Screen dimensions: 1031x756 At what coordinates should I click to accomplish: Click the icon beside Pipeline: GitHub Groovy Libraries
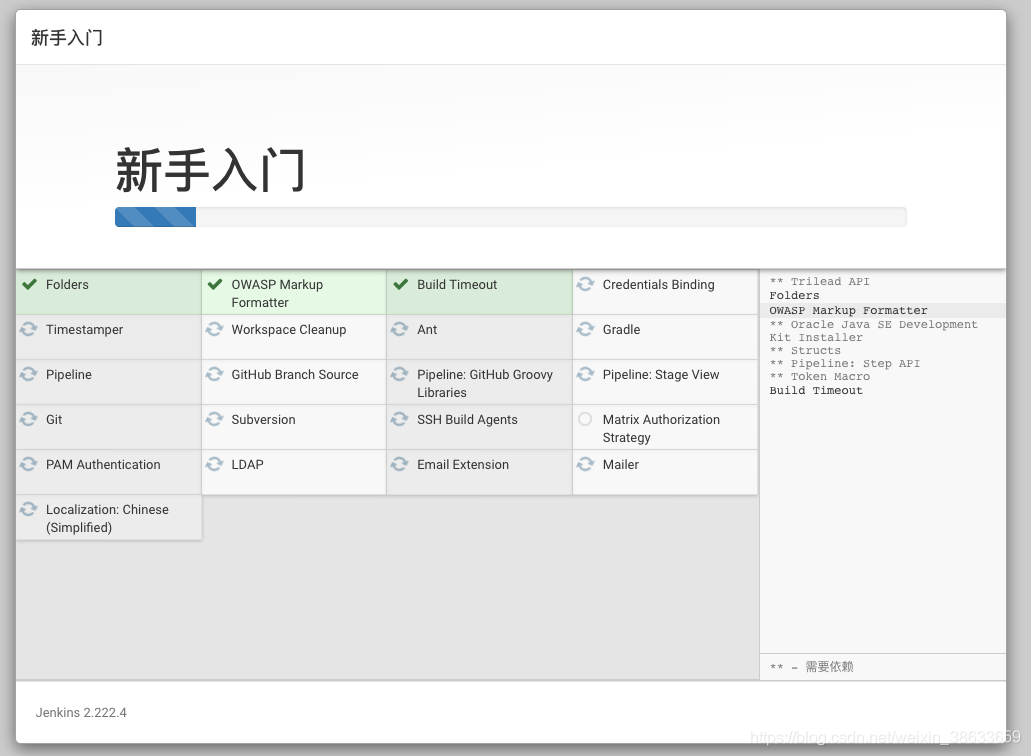pos(400,374)
